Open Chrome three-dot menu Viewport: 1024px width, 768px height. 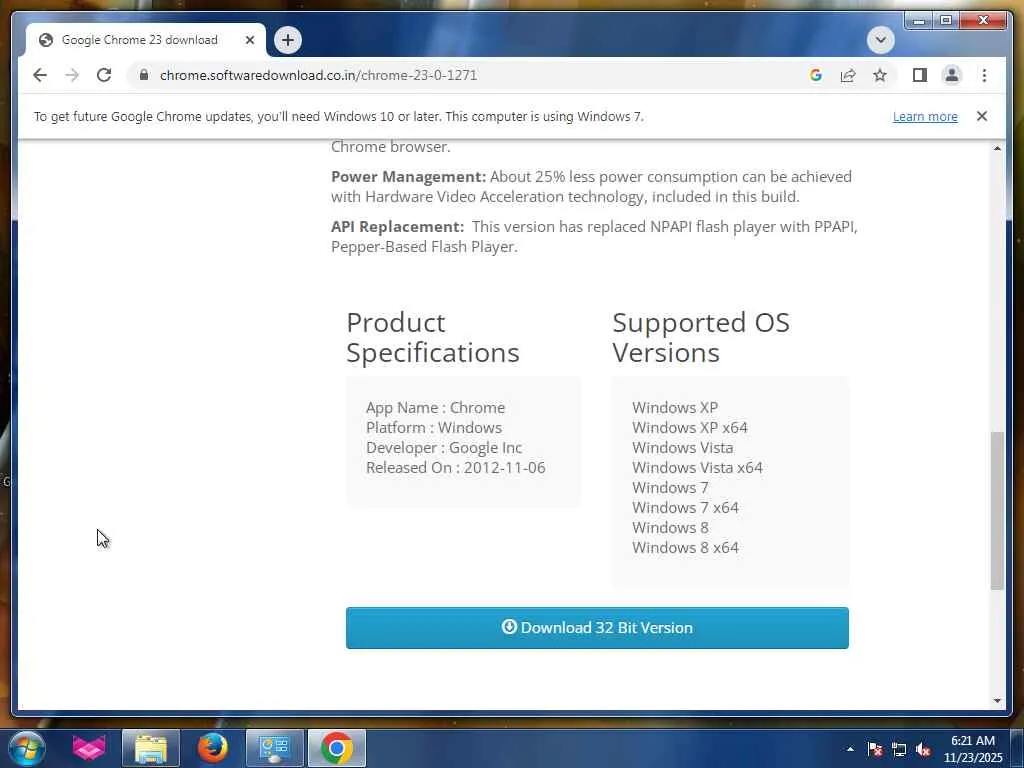(984, 75)
